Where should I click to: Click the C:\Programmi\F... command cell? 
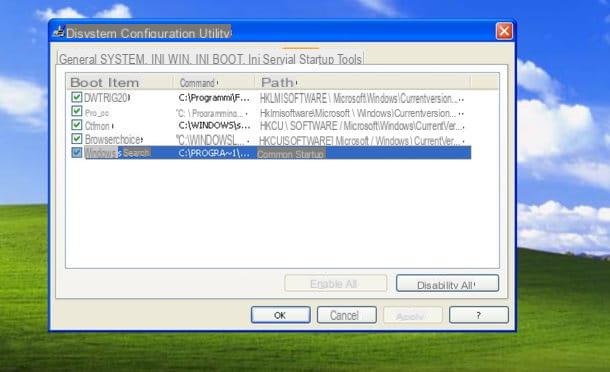[x=214, y=98]
